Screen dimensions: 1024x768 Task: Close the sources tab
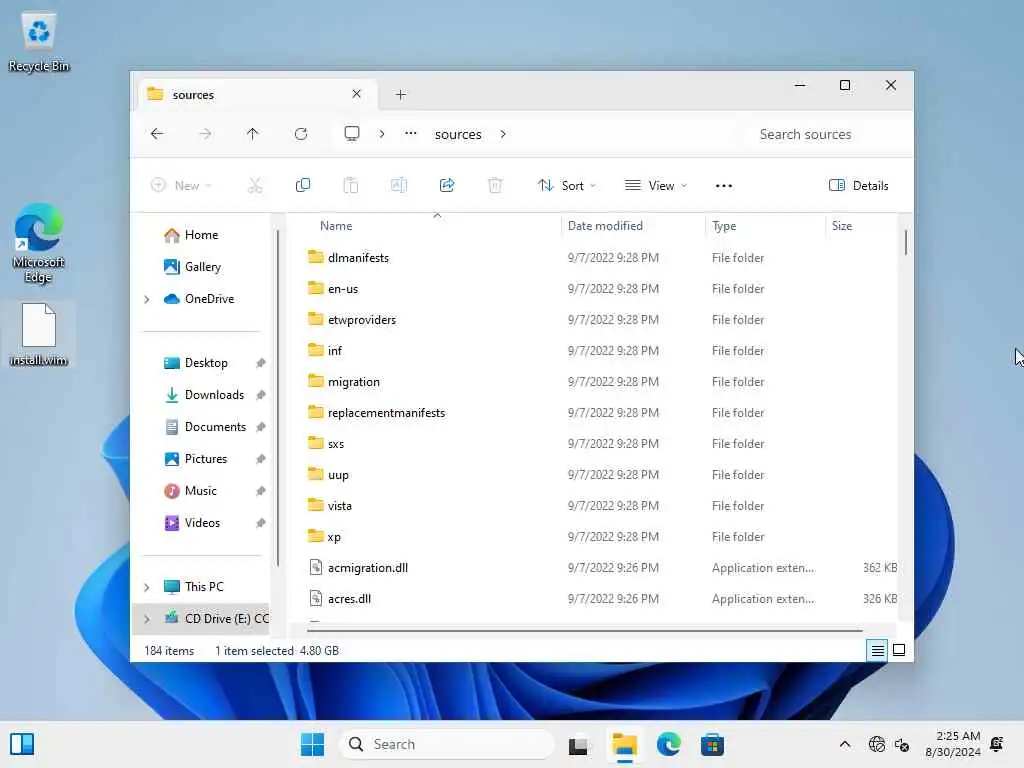click(x=357, y=94)
